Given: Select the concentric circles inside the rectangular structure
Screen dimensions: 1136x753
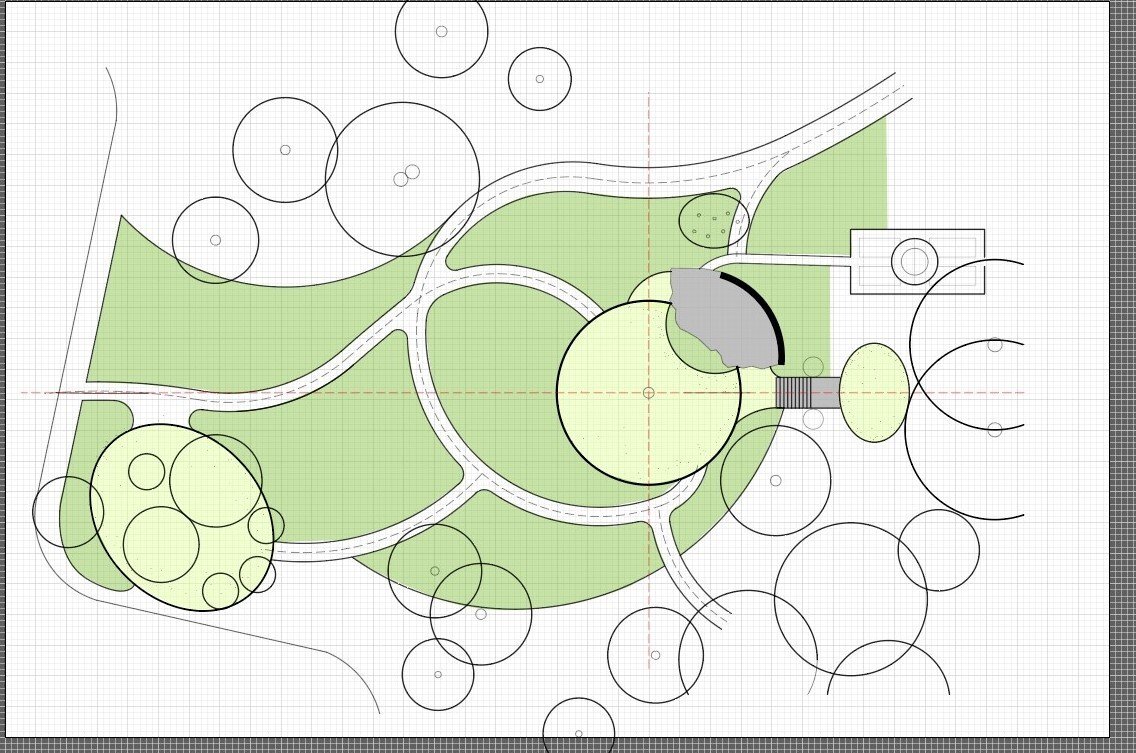Looking at the screenshot, I should pyautogui.click(x=914, y=262).
